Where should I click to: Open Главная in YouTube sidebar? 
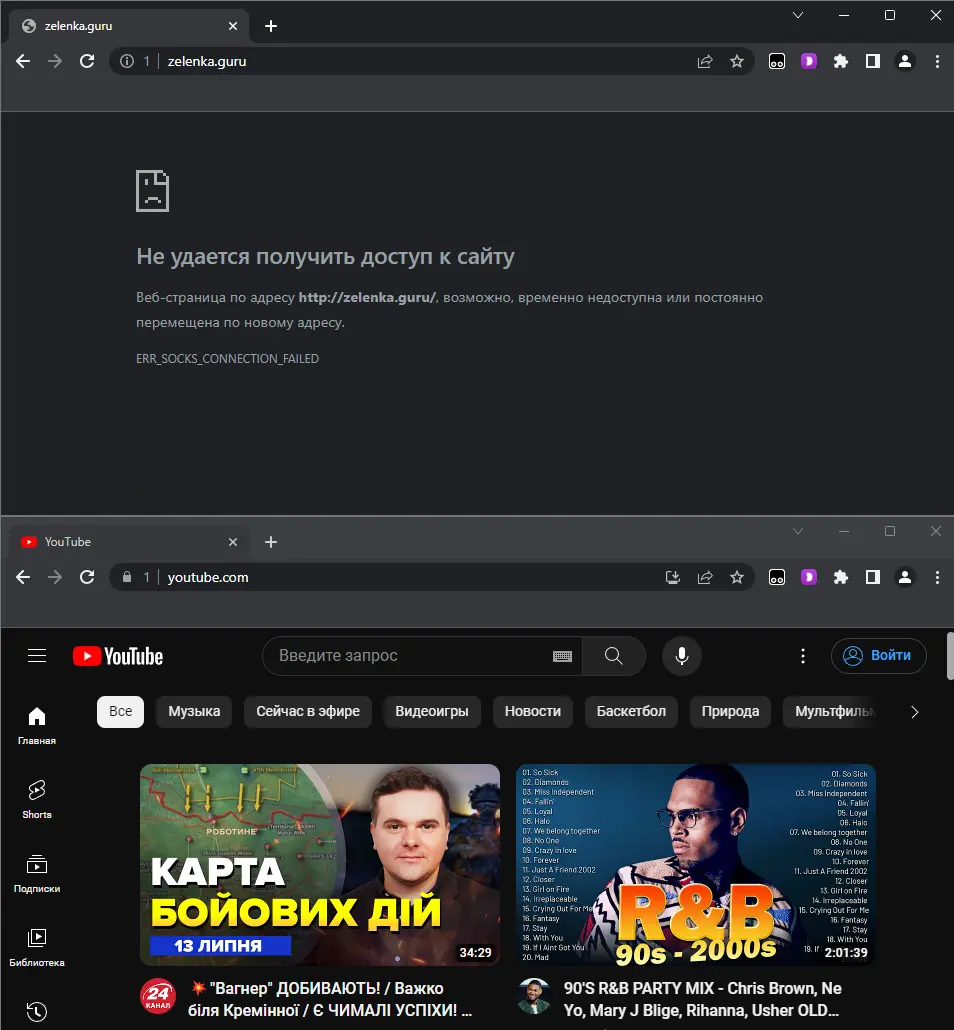37,726
